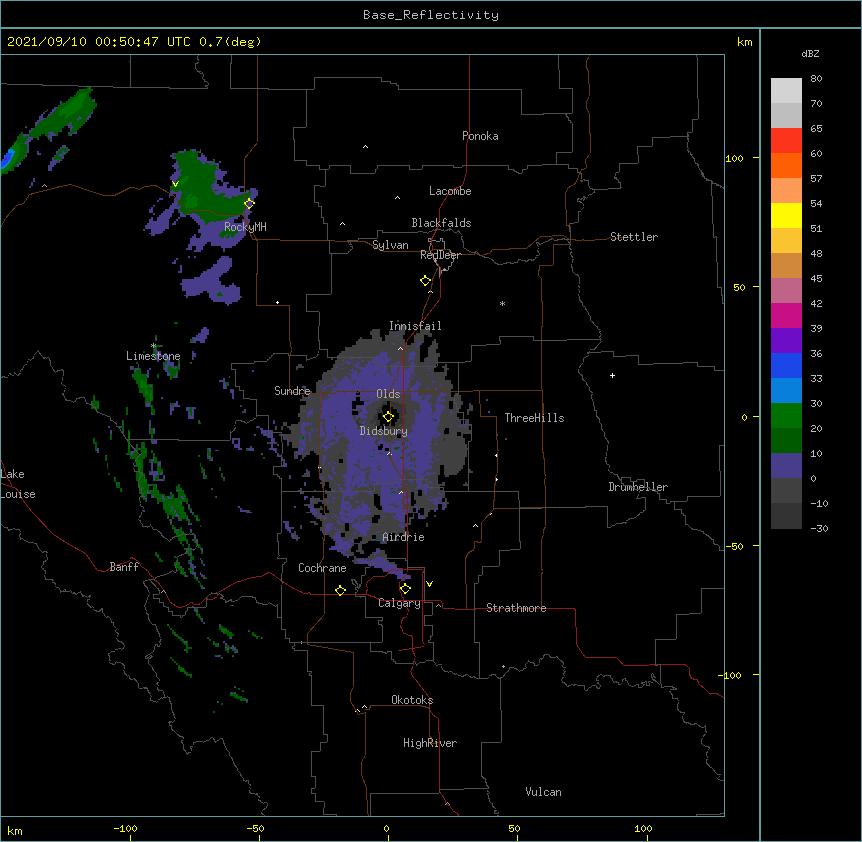
Task: Click the Banff city label
Action: click(124, 567)
